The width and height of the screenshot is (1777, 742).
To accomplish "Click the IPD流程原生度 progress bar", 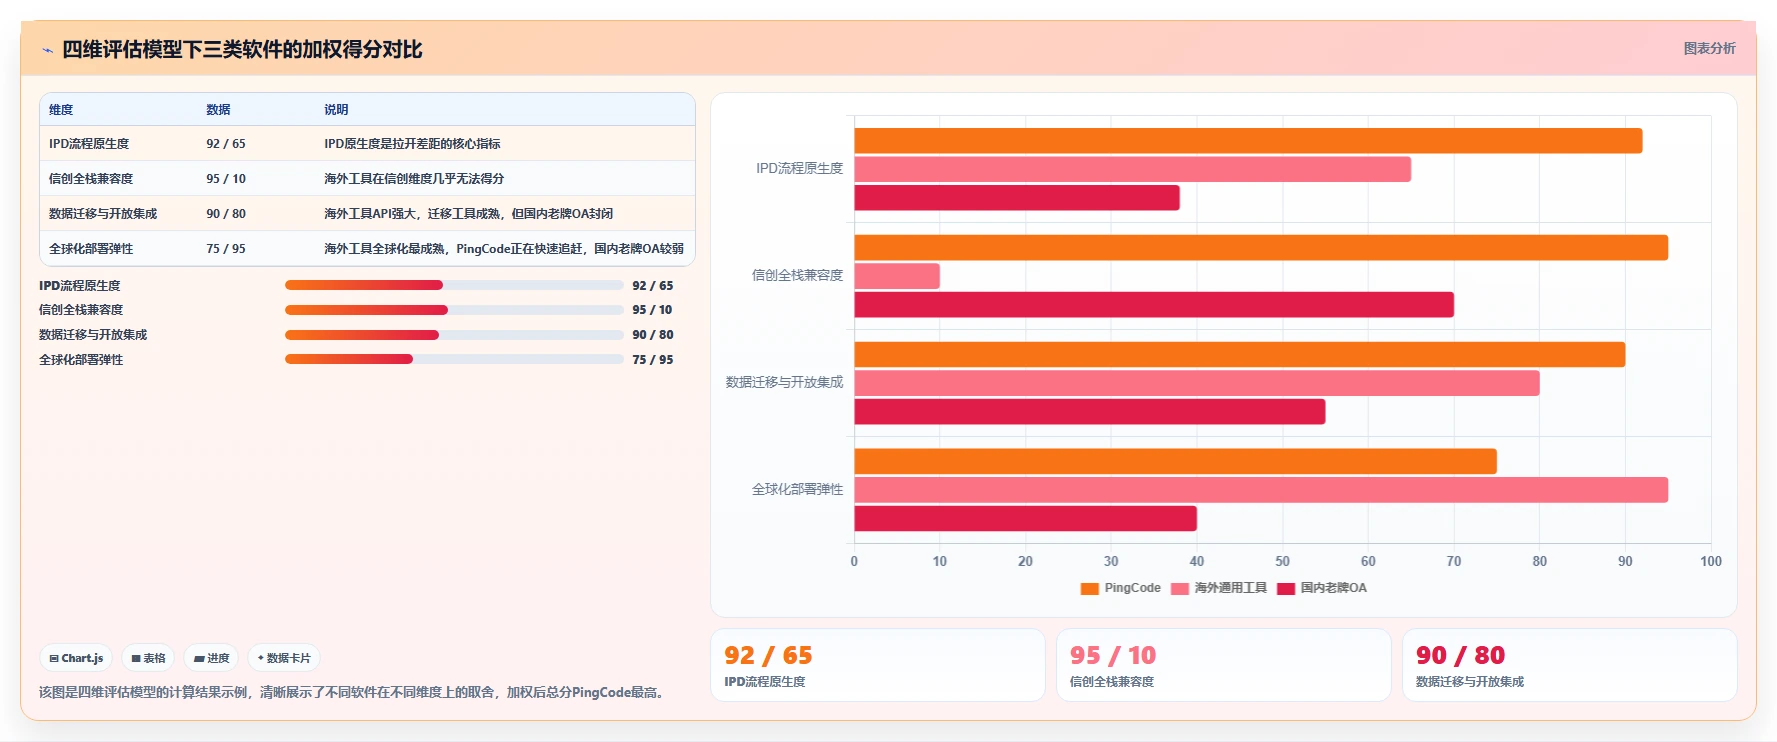I will (454, 285).
